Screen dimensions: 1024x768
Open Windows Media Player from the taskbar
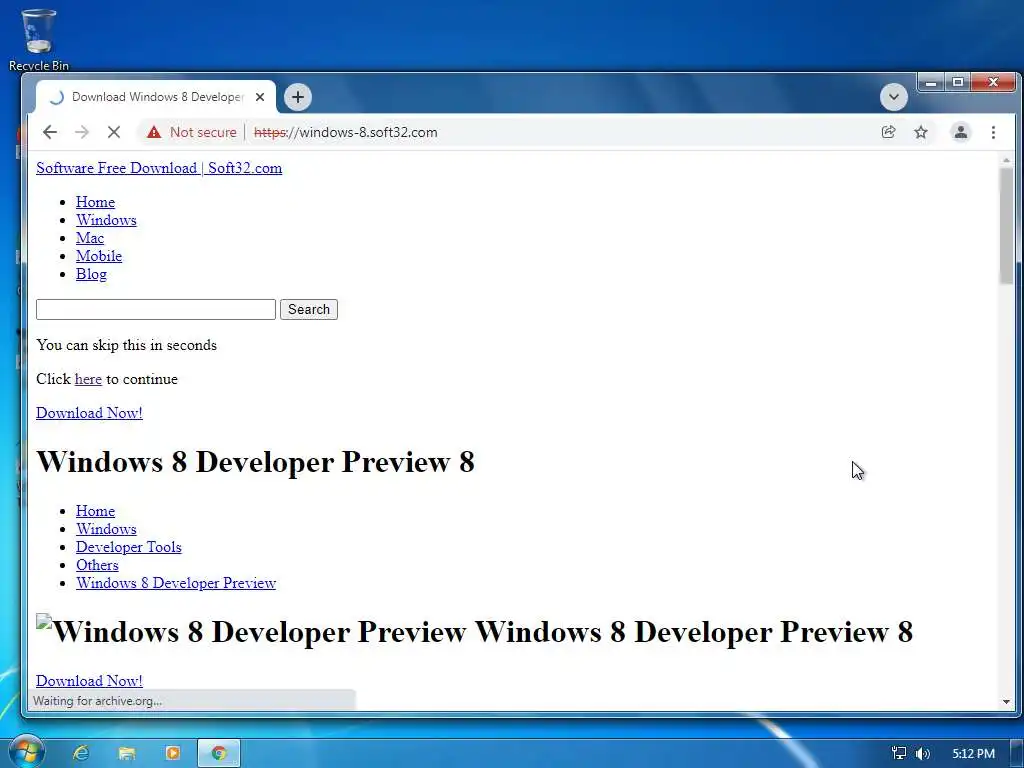coord(172,753)
